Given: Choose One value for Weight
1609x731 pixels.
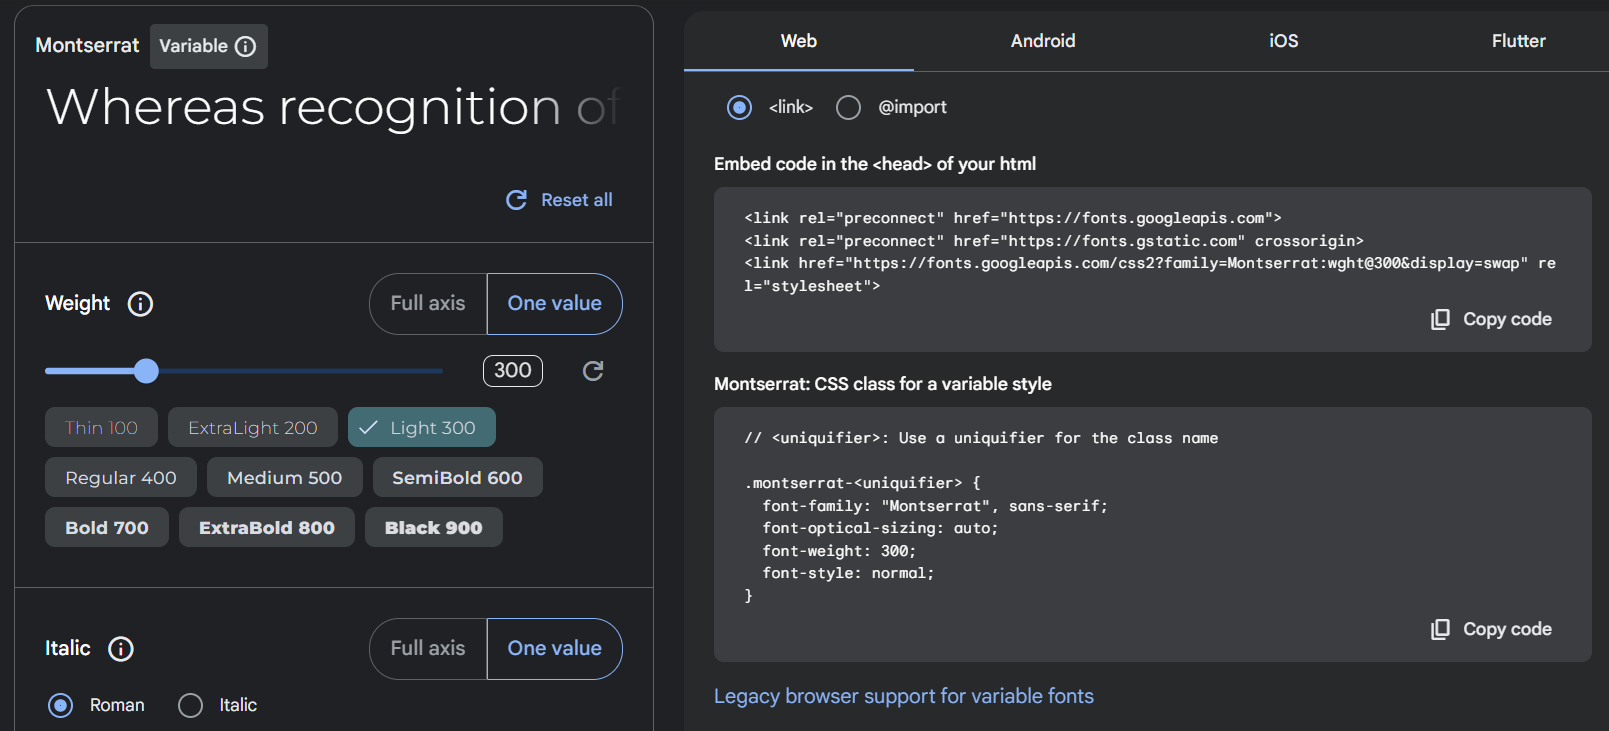Looking at the screenshot, I should tap(555, 304).
